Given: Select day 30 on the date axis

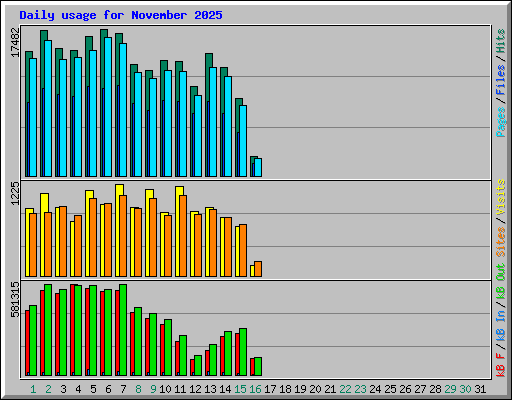Looking at the screenshot, I should (x=465, y=389).
